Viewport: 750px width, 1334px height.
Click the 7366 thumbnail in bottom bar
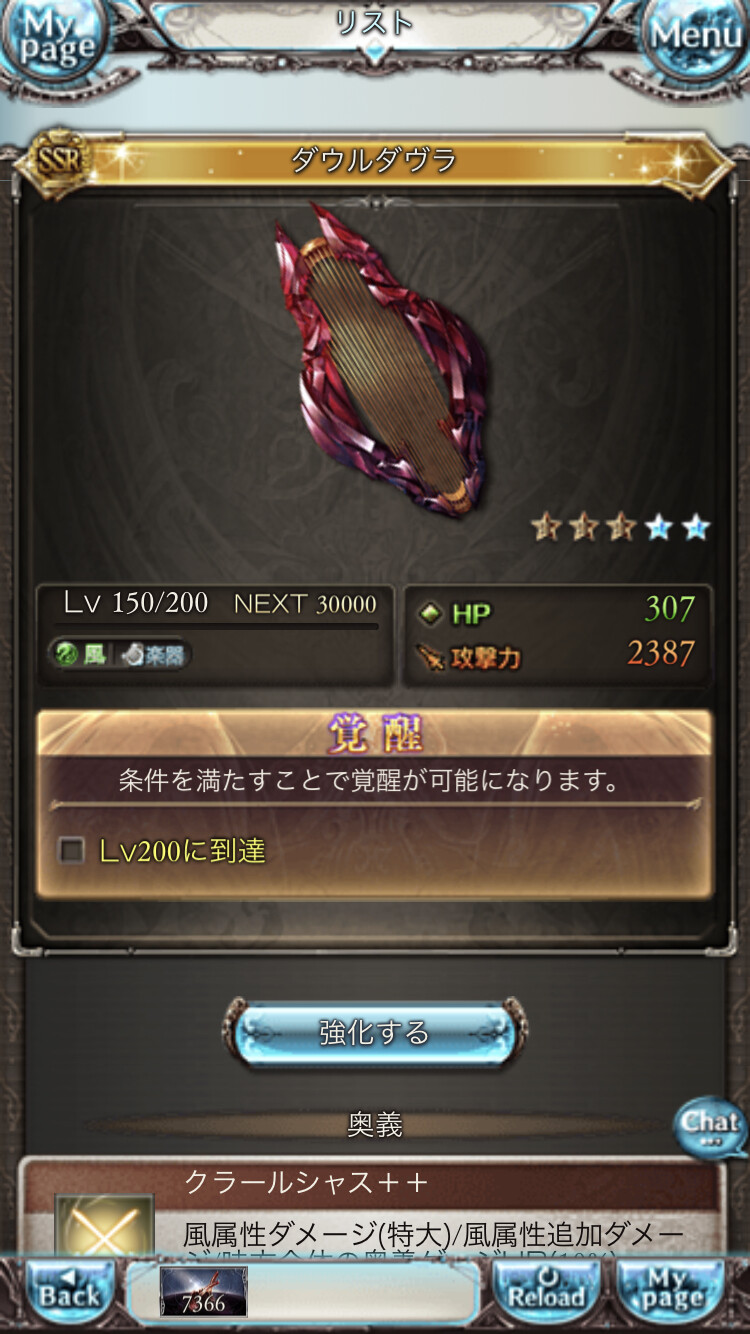[203, 1292]
